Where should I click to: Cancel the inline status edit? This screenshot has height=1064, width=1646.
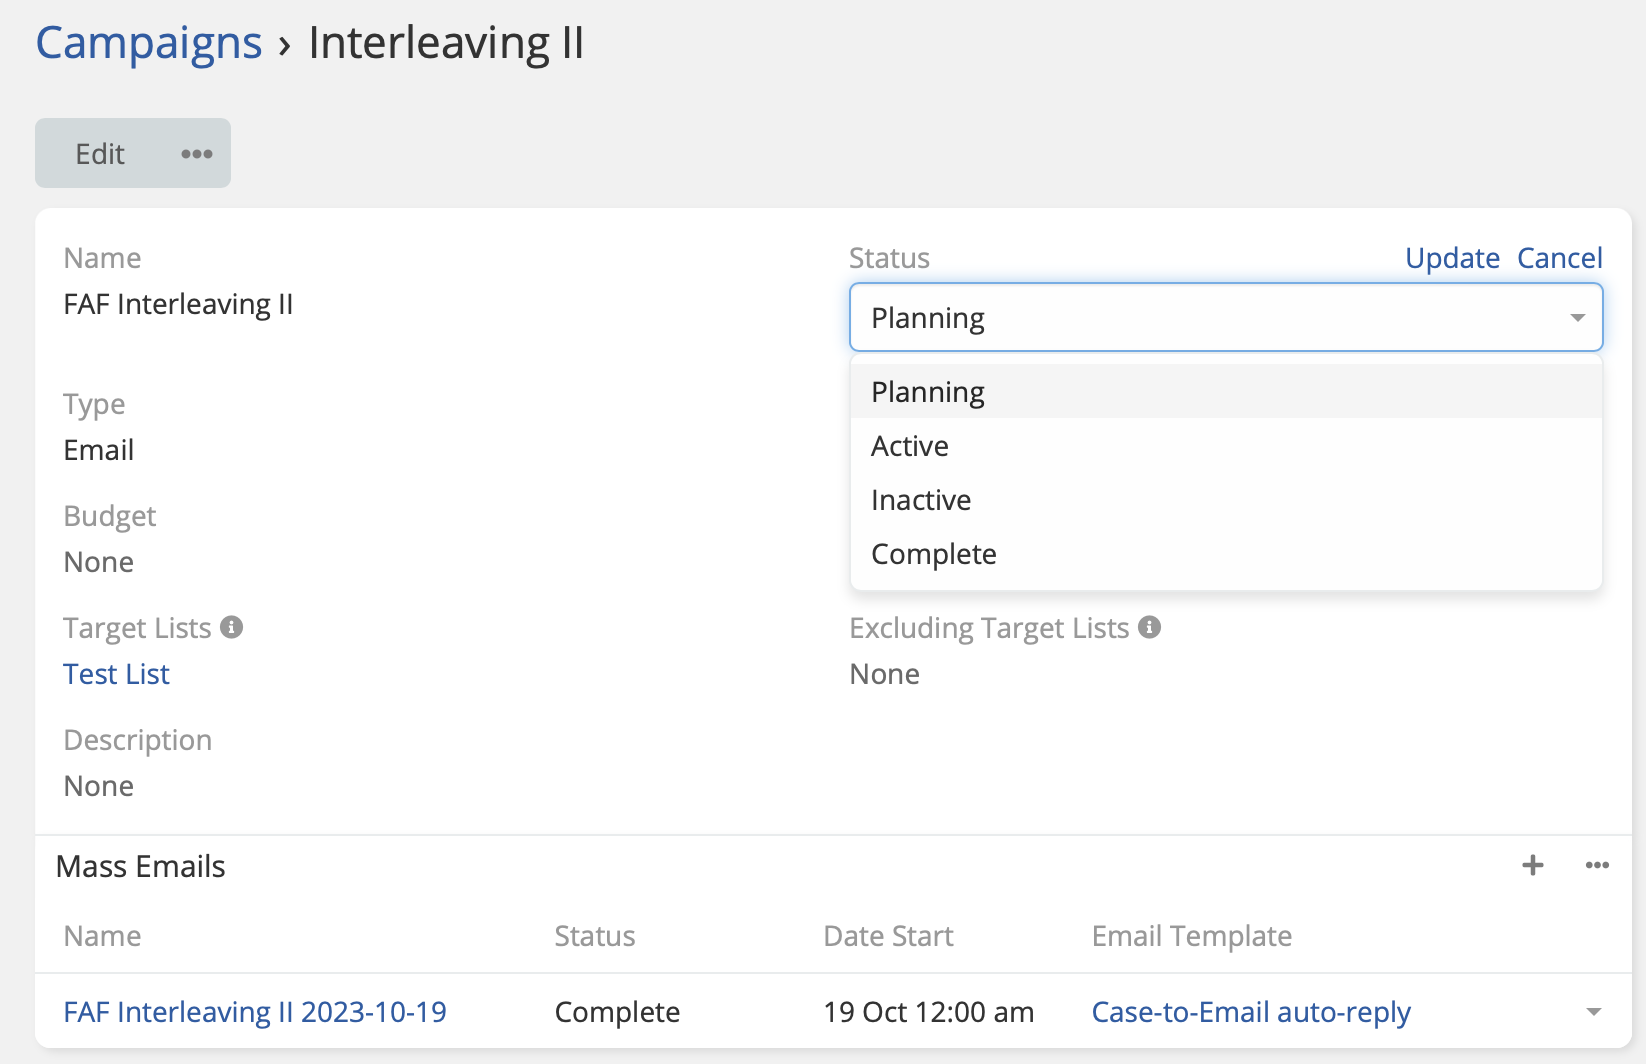point(1559,258)
